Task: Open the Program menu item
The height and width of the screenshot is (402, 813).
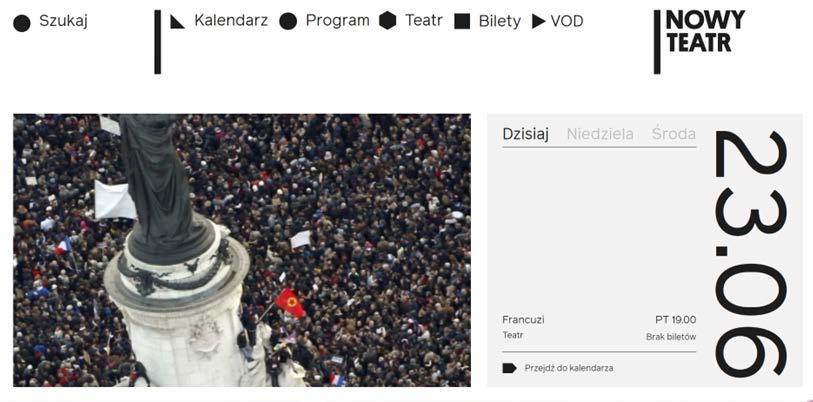Action: [338, 21]
